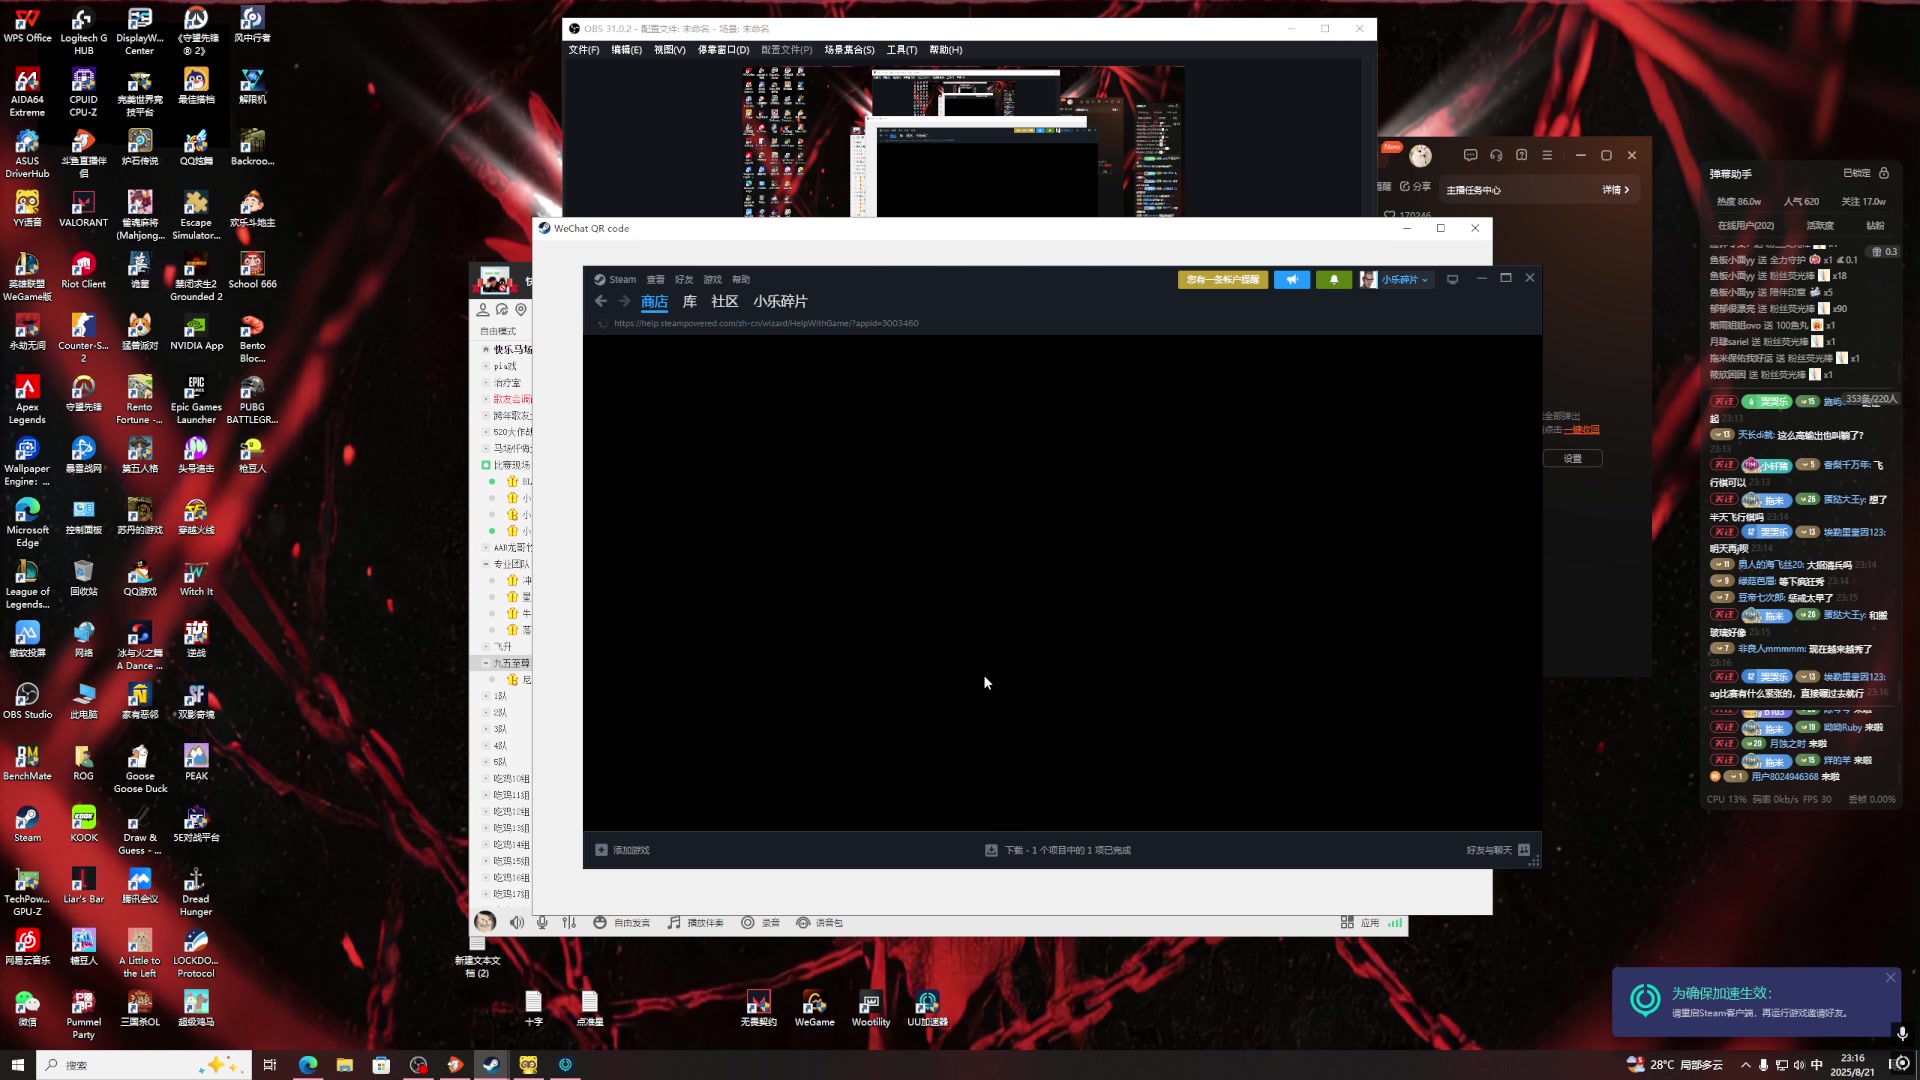Click the Steam help URL address bar
The width and height of the screenshot is (1920, 1080).
[766, 324]
